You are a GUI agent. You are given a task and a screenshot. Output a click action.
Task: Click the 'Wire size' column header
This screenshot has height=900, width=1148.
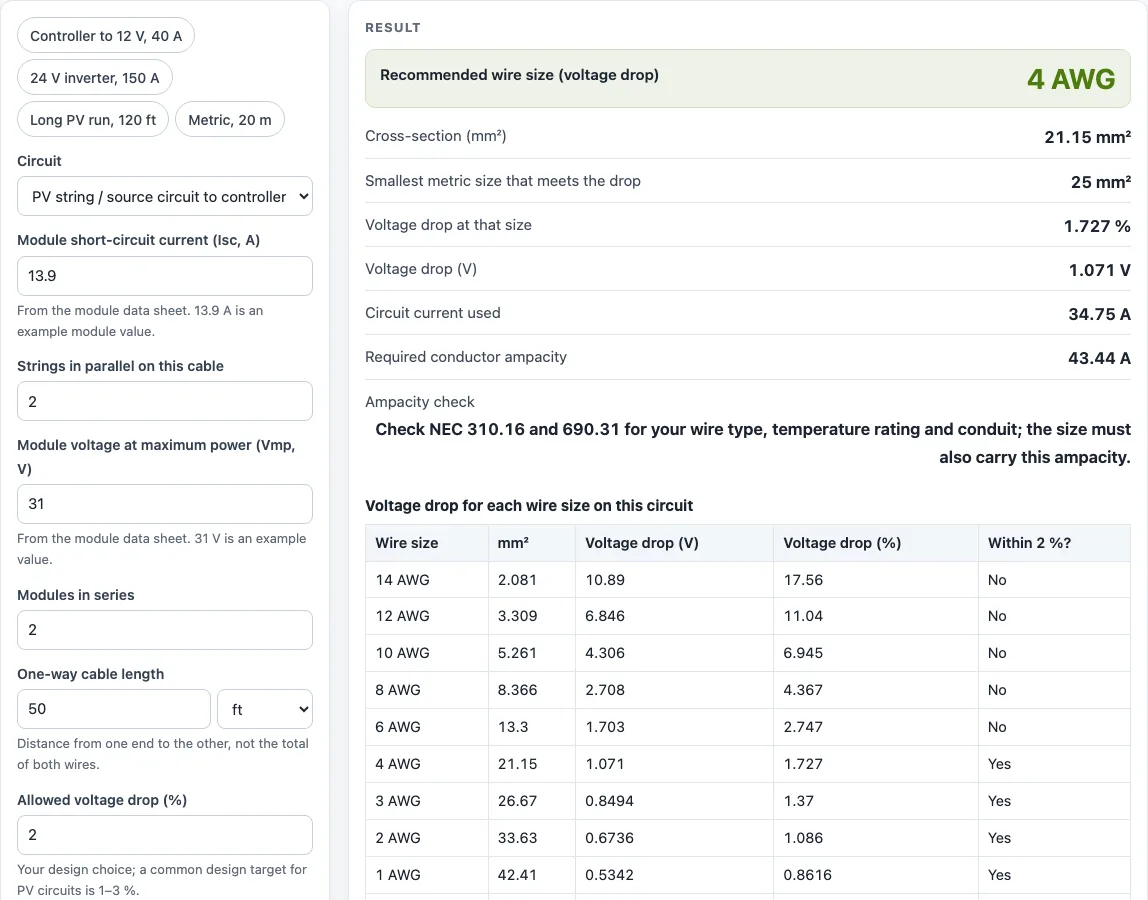click(407, 543)
